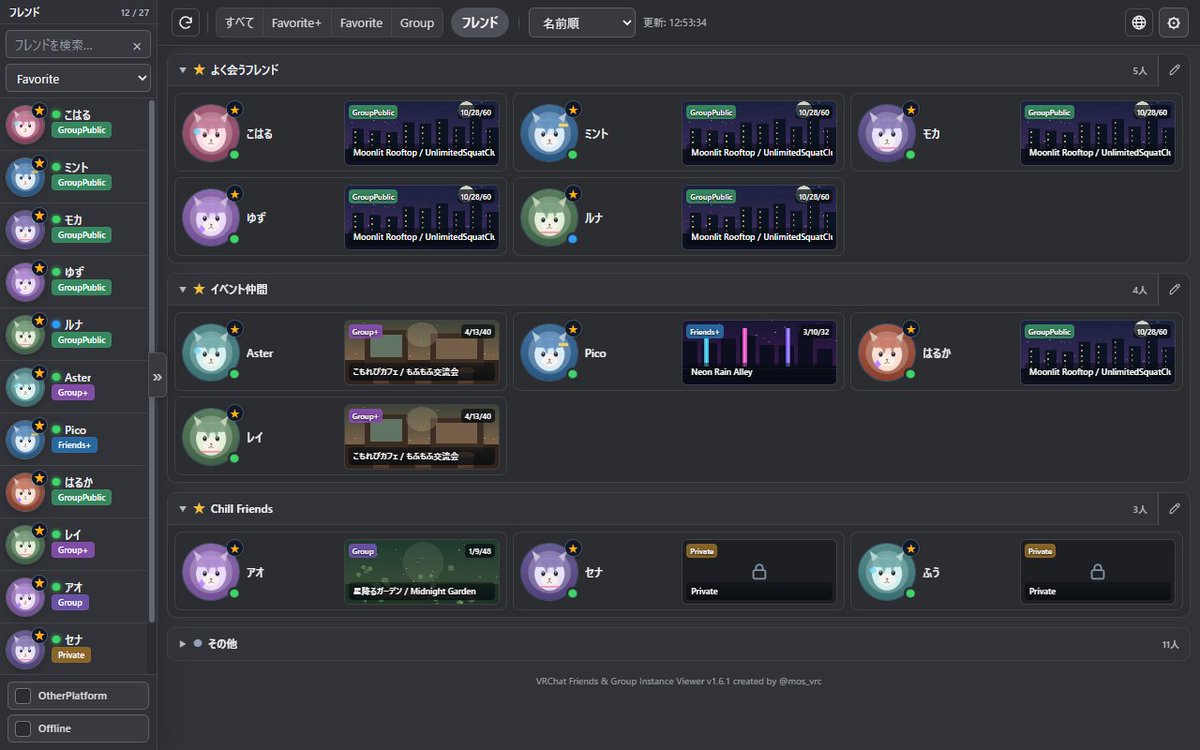The height and width of the screenshot is (750, 1200).
Task: Open the language globe icon
Action: 1138,23
